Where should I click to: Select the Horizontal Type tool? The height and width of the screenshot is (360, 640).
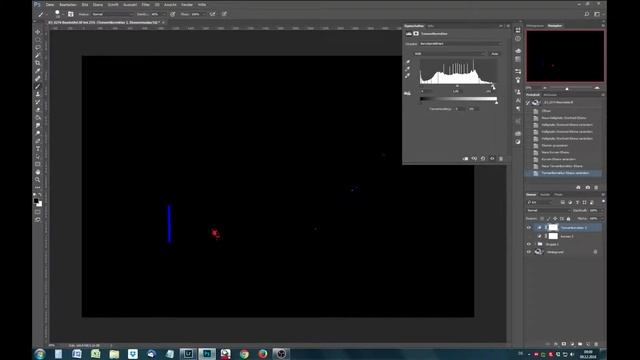(38, 149)
